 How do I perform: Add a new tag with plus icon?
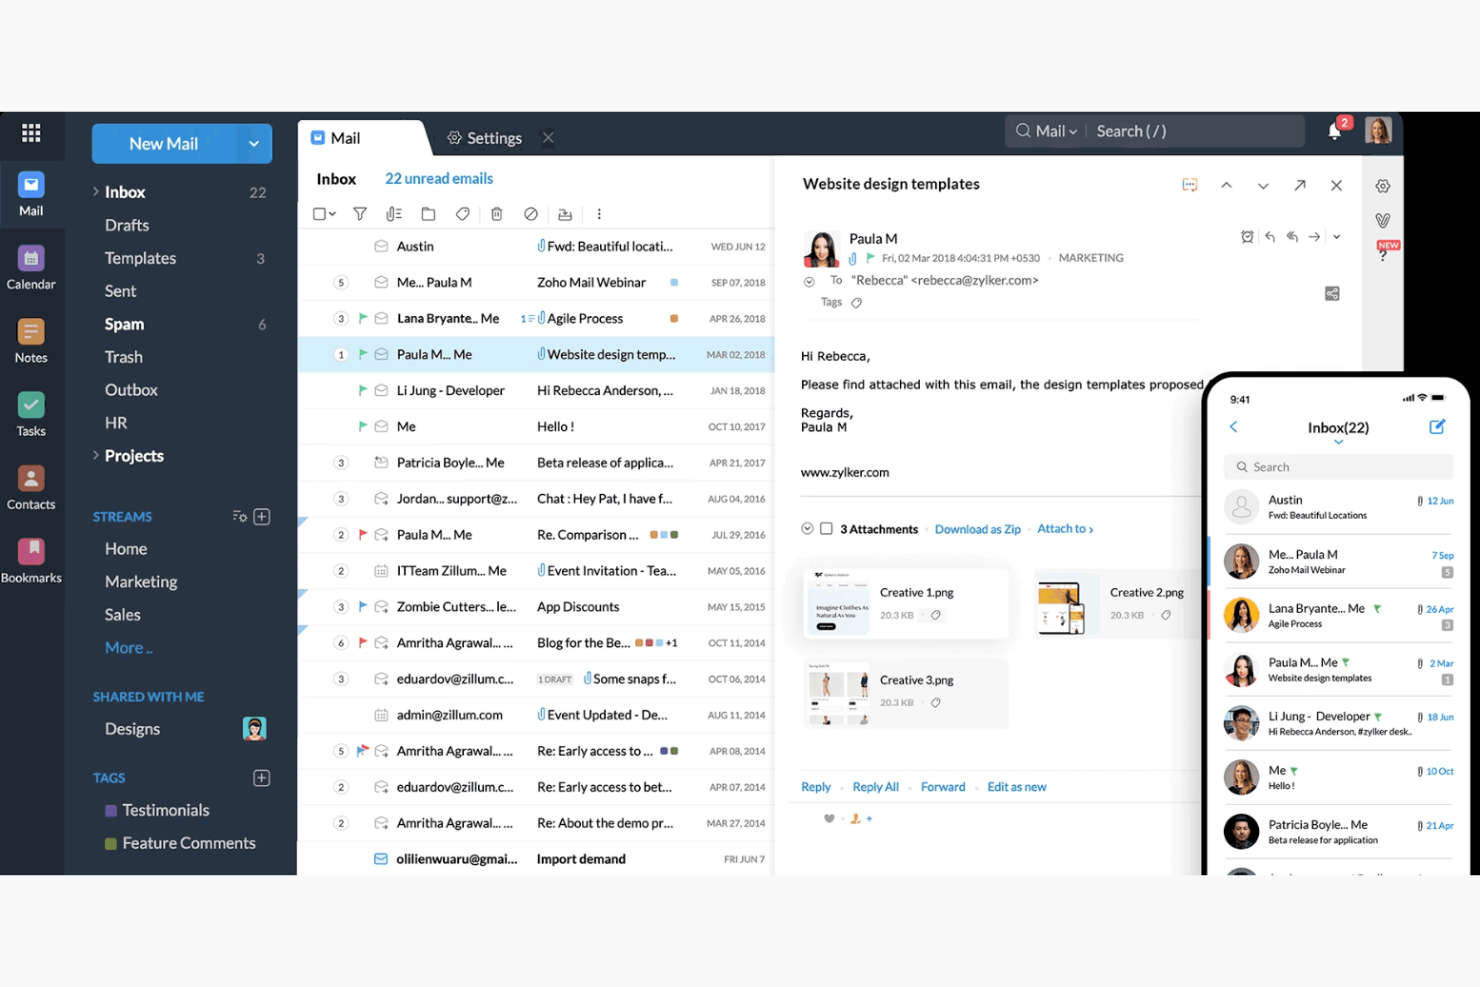tap(262, 778)
